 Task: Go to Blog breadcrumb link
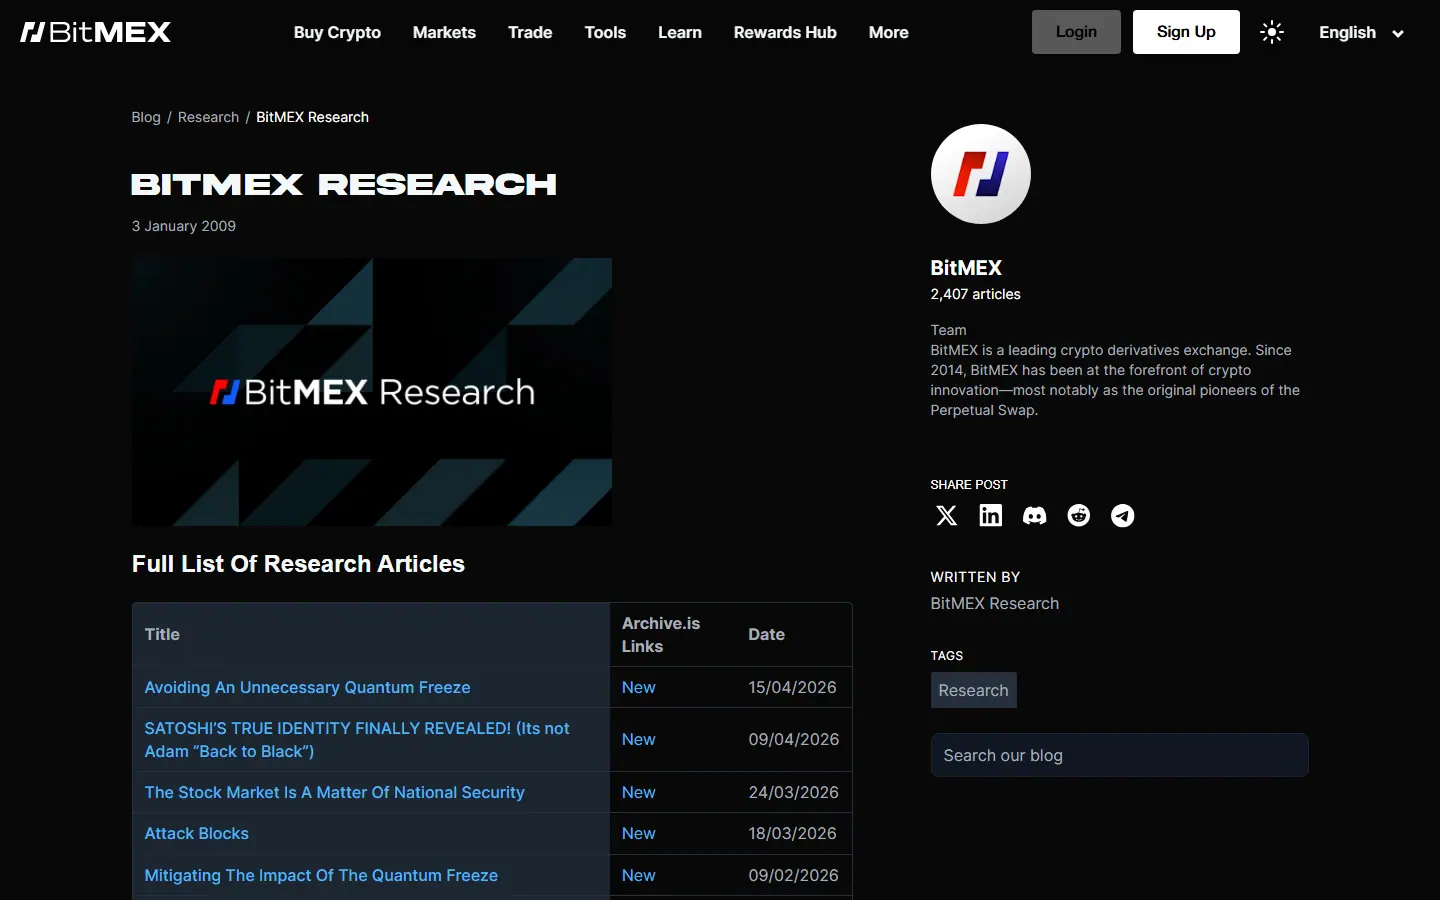click(146, 117)
